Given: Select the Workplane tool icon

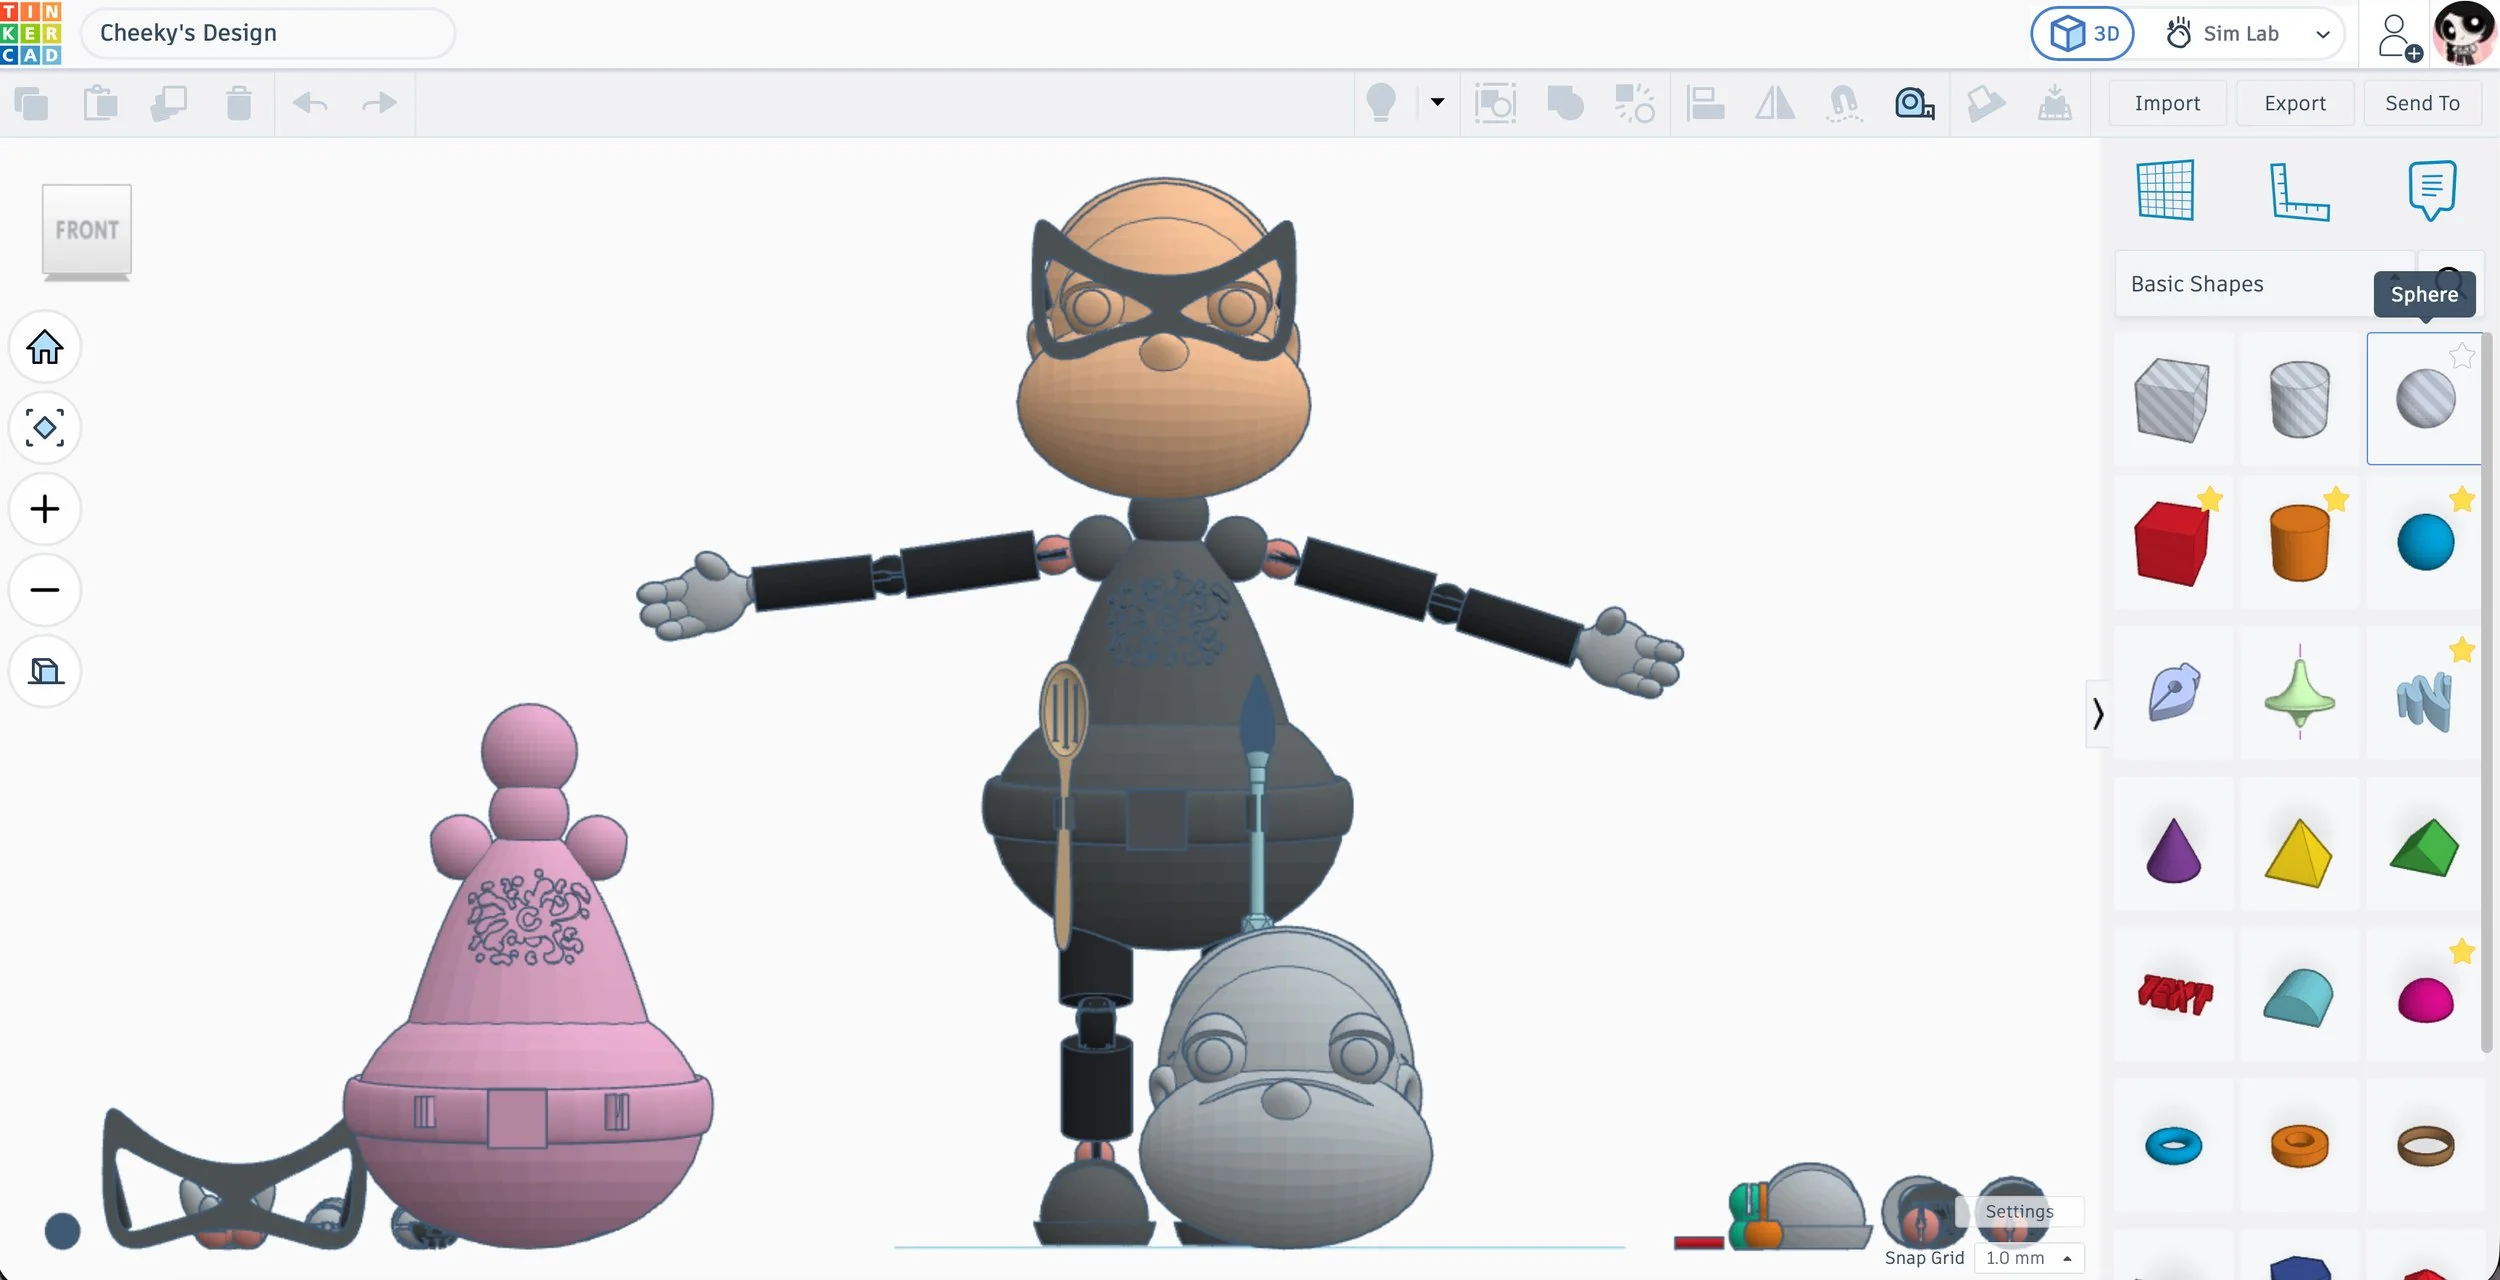Looking at the screenshot, I should pos(2166,190).
